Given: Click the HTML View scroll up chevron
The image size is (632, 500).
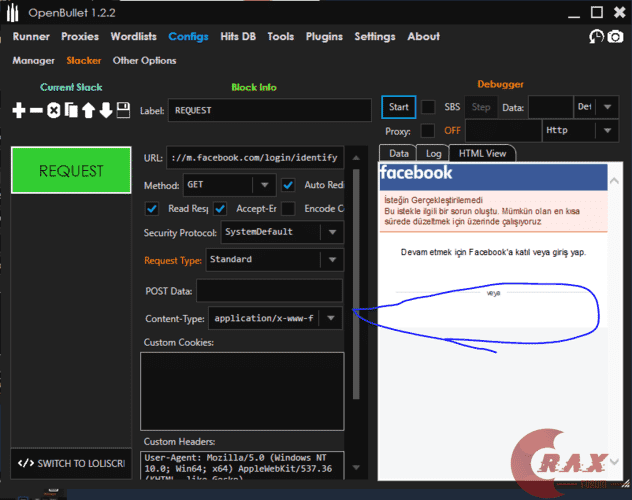Looking at the screenshot, I should [x=614, y=181].
